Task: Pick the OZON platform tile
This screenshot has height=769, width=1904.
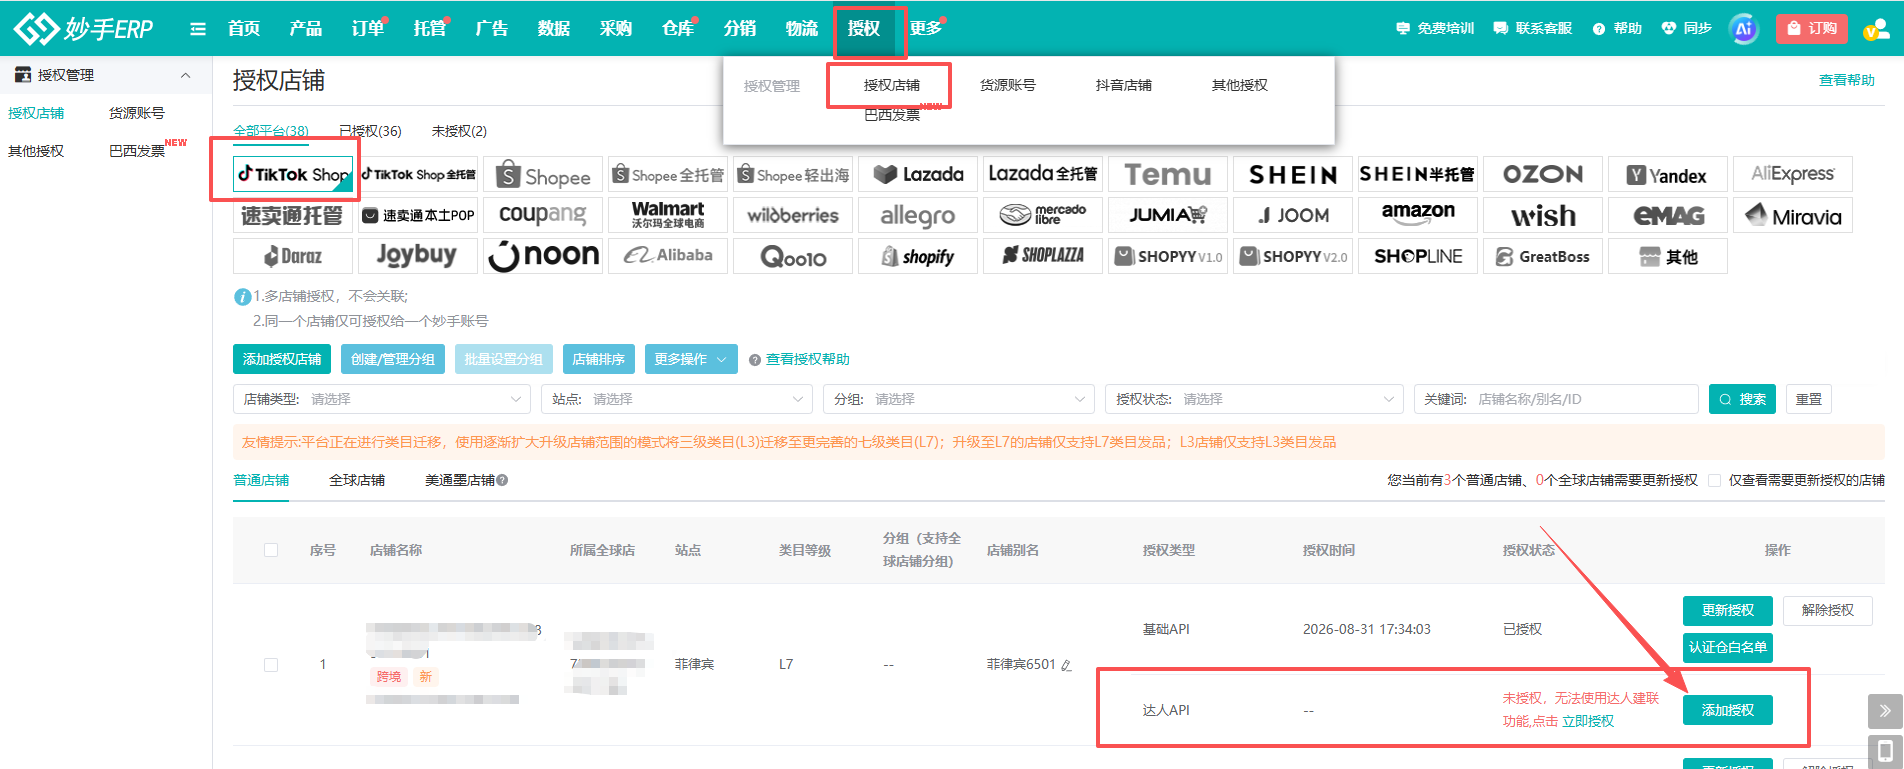Action: [1543, 174]
